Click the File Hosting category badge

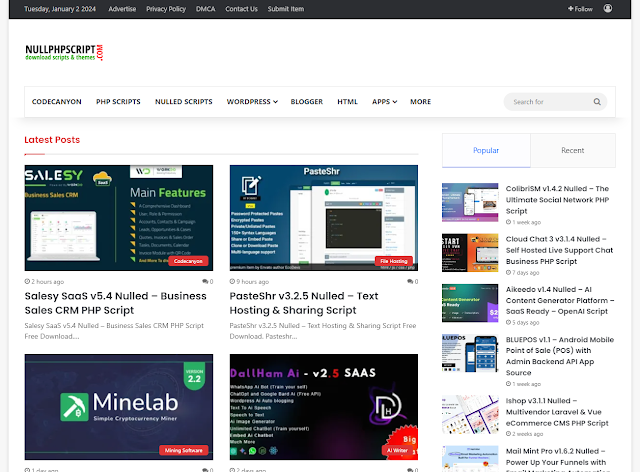tap(394, 261)
